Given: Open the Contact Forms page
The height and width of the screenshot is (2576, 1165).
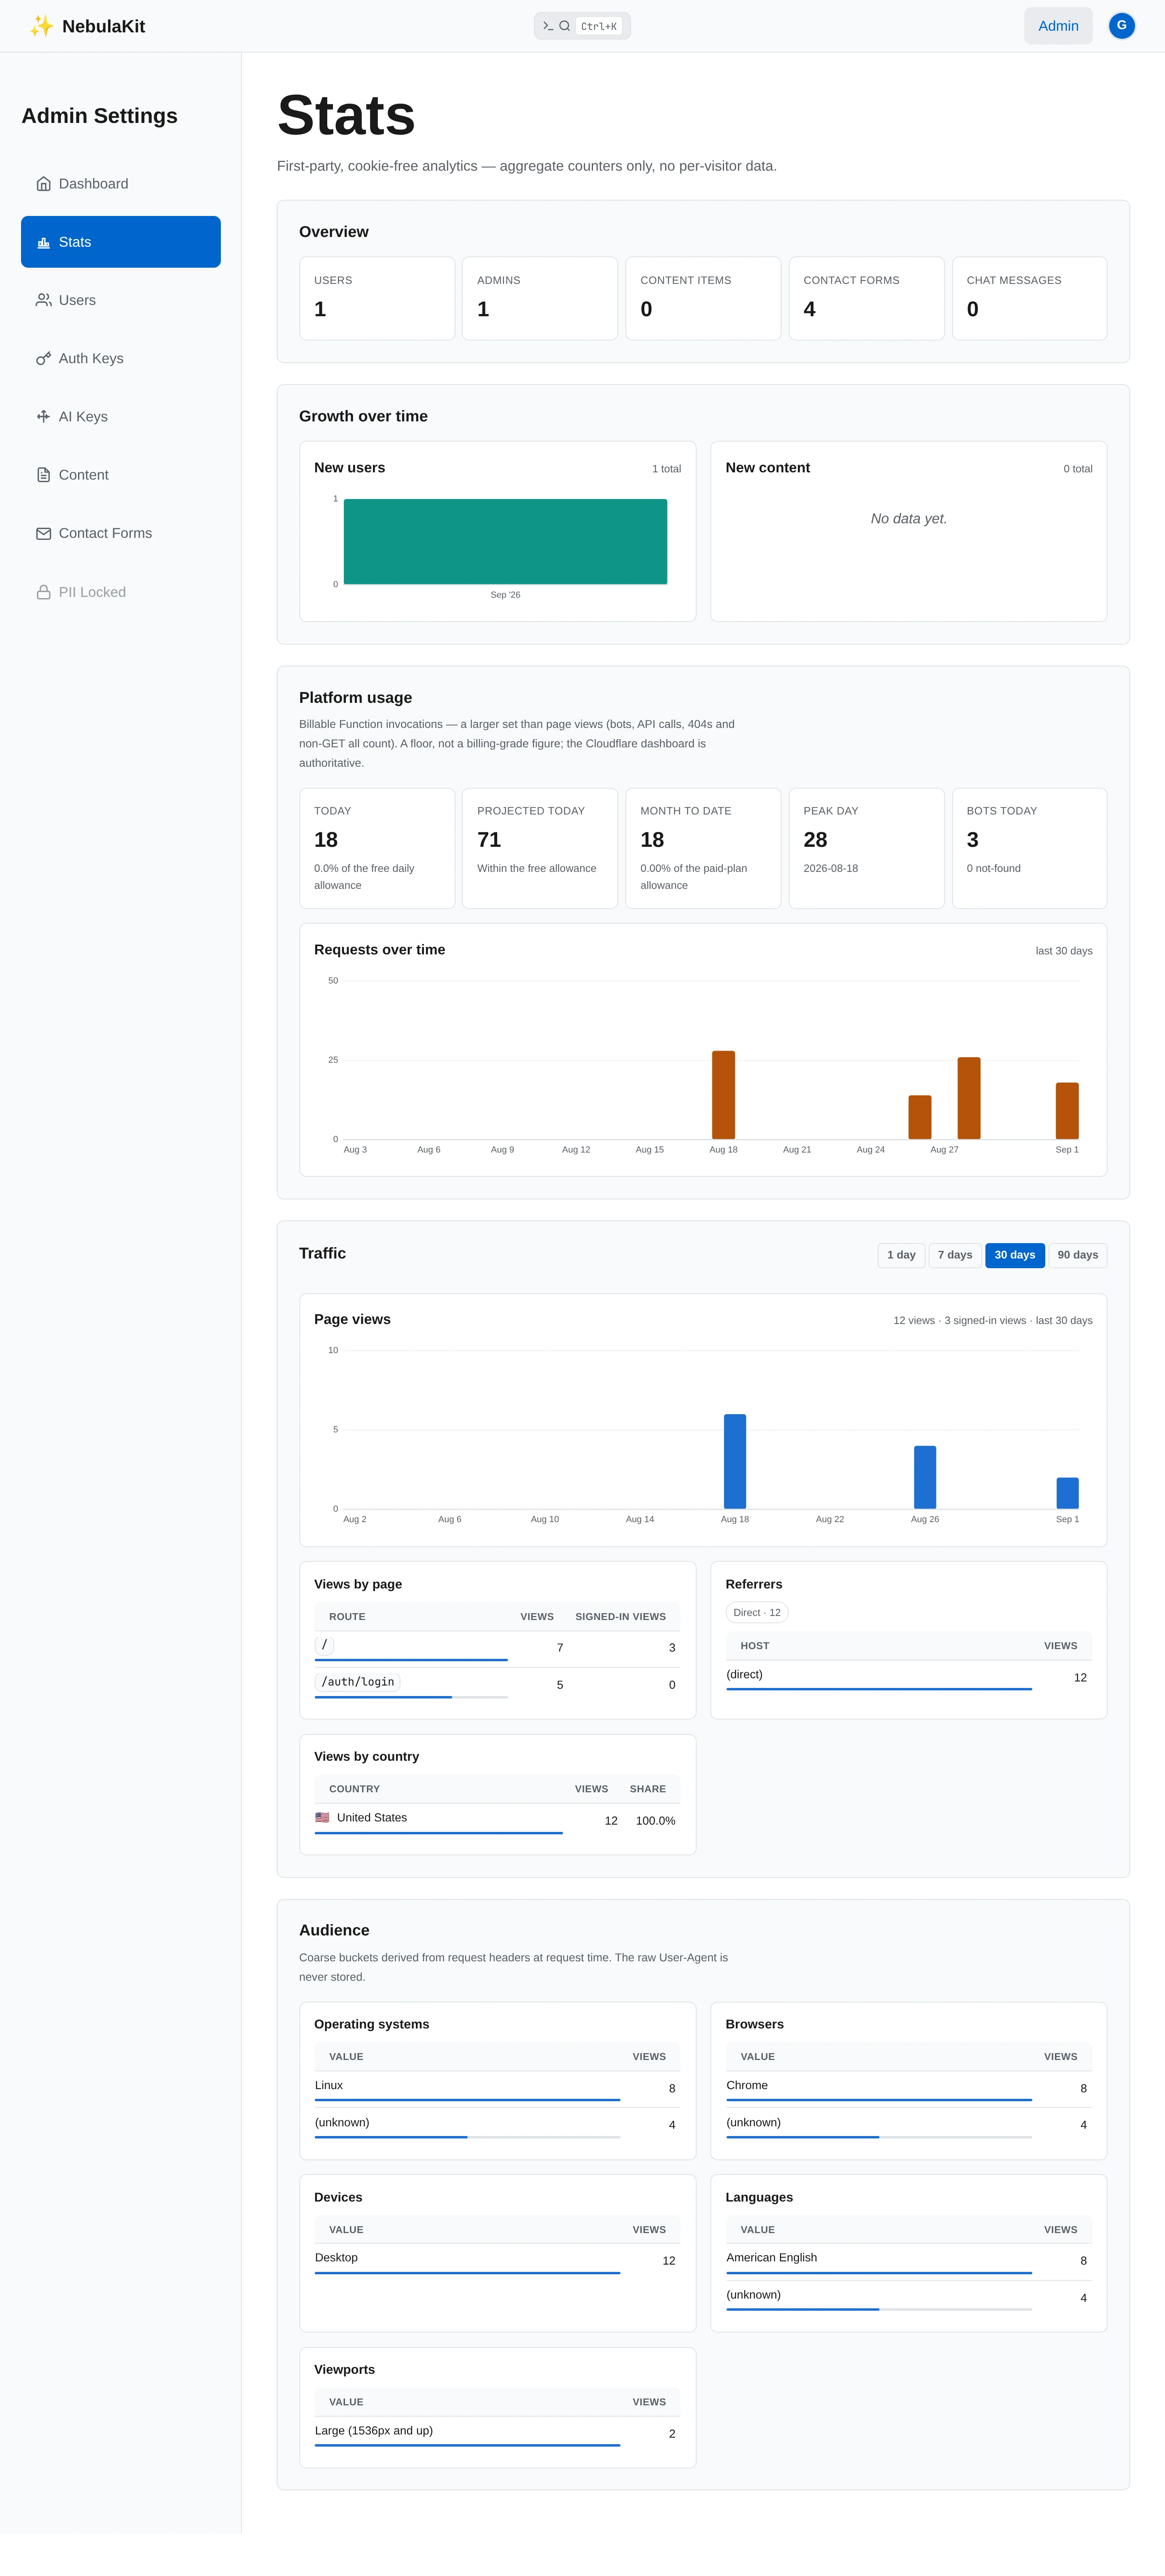Looking at the screenshot, I should (x=121, y=534).
